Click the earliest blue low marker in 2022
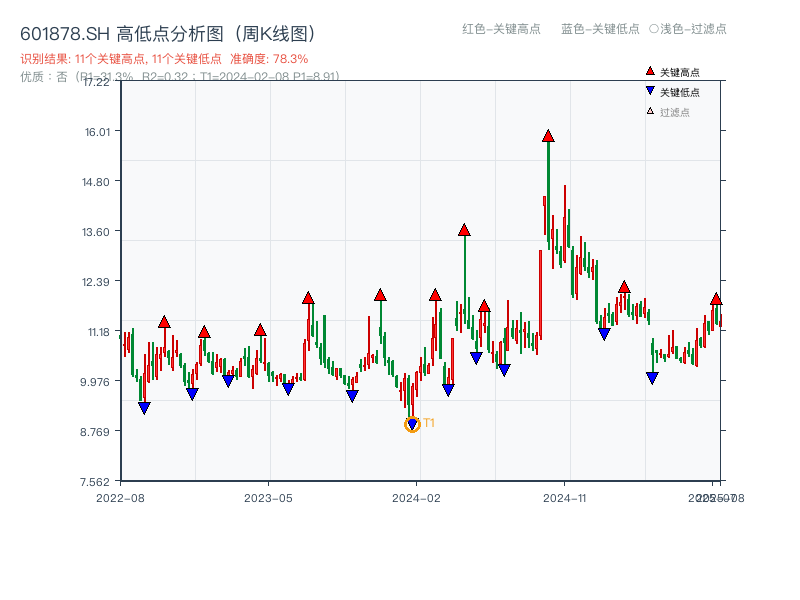This screenshot has height=600, width=800. click(144, 408)
